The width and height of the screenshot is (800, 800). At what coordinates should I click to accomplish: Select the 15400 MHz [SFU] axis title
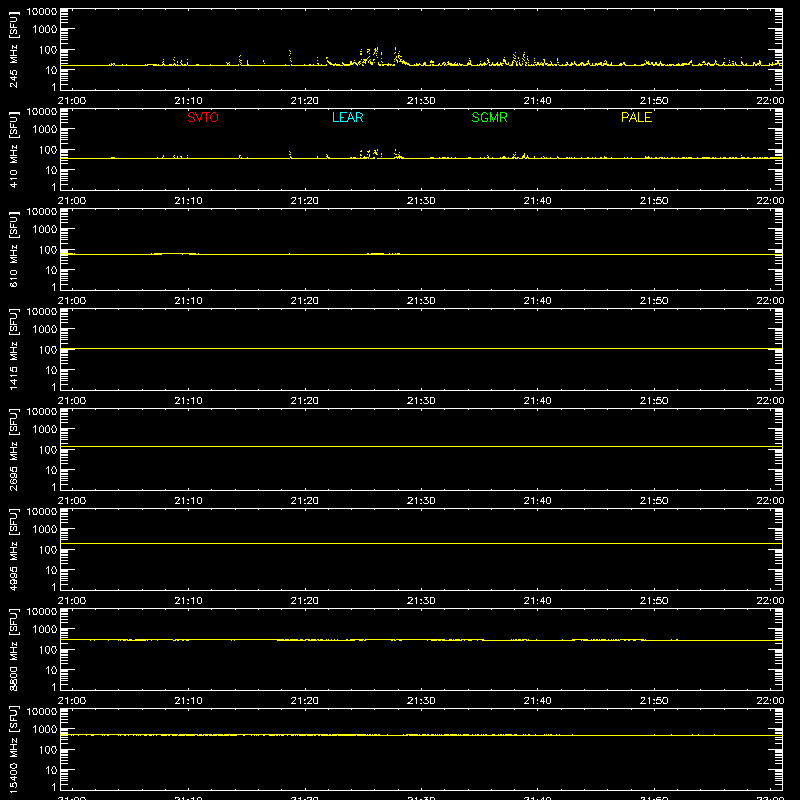(14, 749)
